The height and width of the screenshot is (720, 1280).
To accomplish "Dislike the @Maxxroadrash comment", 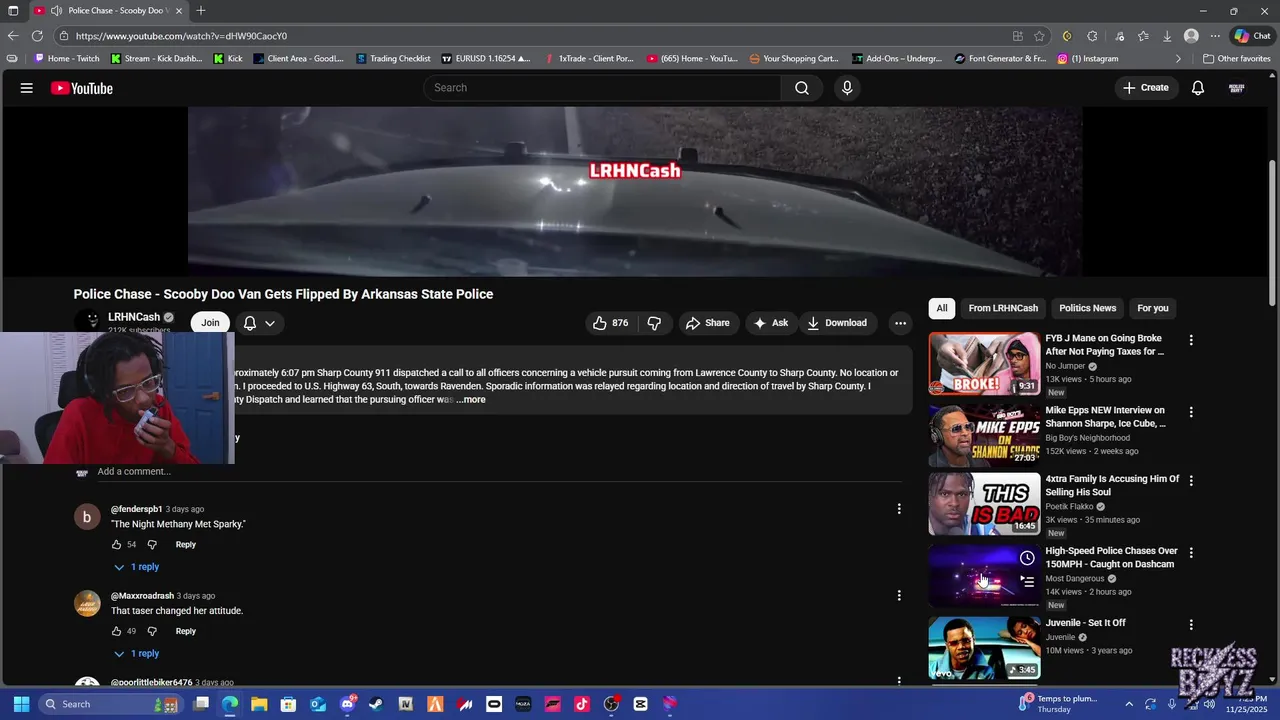I will 152,631.
